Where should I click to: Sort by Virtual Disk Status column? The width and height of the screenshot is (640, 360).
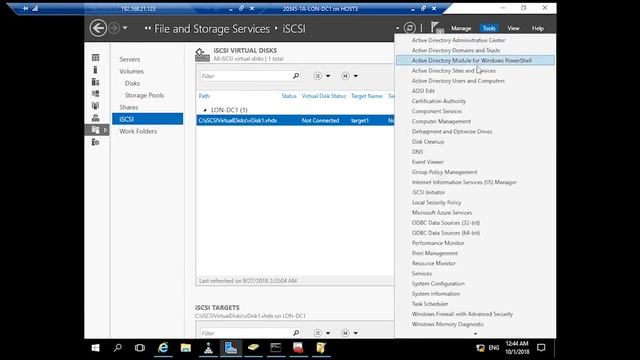pyautogui.click(x=324, y=96)
